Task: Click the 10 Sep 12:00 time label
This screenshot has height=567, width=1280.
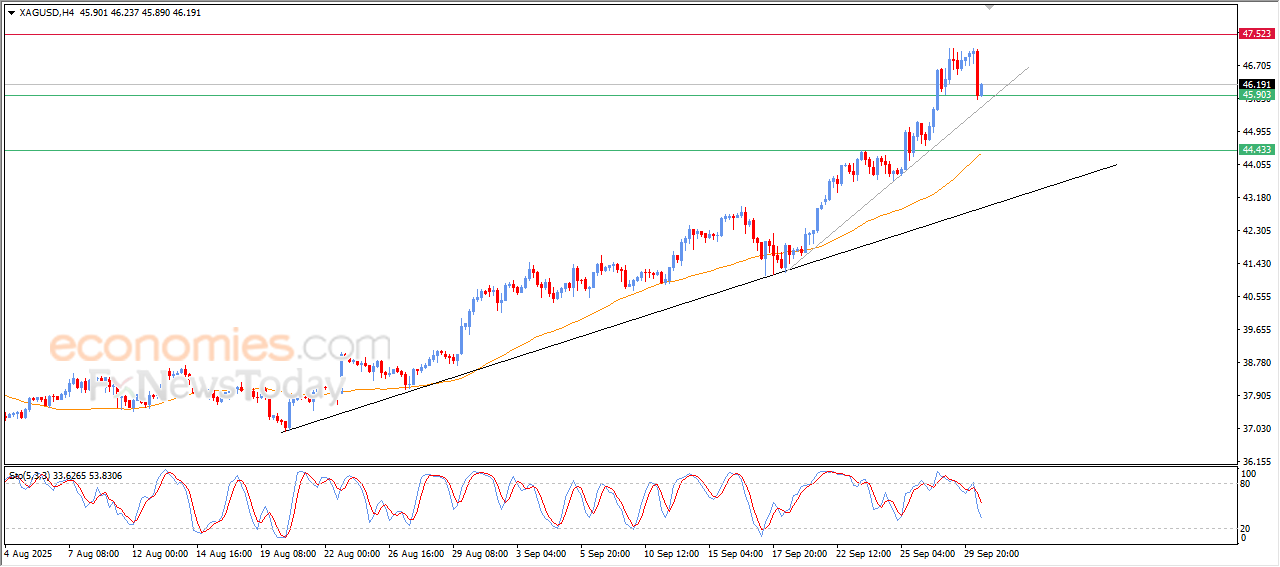Action: point(671,552)
